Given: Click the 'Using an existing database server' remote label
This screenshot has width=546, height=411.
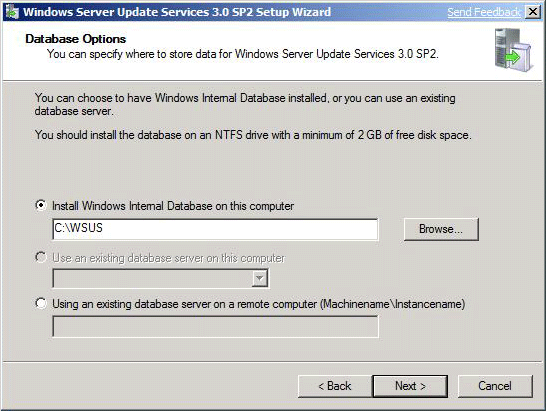Looking at the screenshot, I should pos(259,304).
